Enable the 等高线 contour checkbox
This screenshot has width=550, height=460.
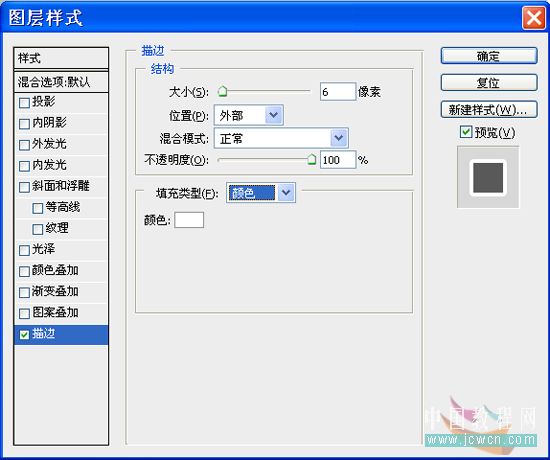(x=38, y=208)
